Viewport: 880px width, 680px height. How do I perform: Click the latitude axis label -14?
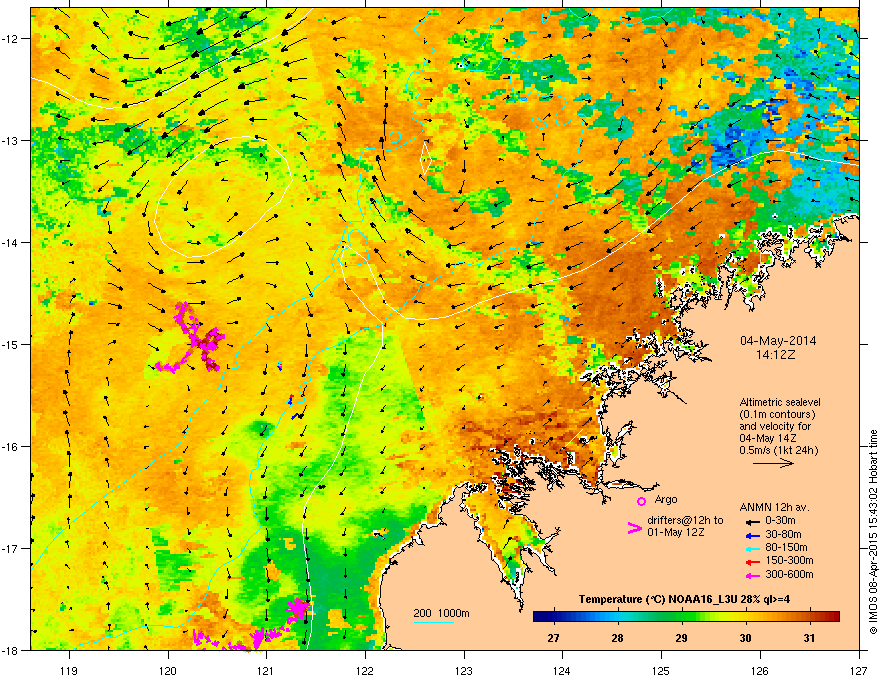point(11,243)
